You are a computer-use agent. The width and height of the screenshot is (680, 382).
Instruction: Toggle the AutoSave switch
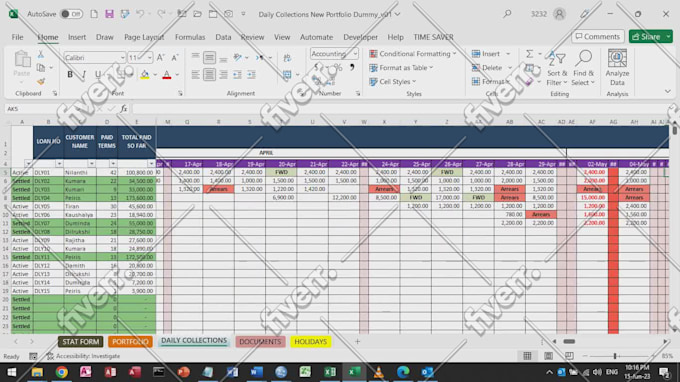(x=72, y=14)
